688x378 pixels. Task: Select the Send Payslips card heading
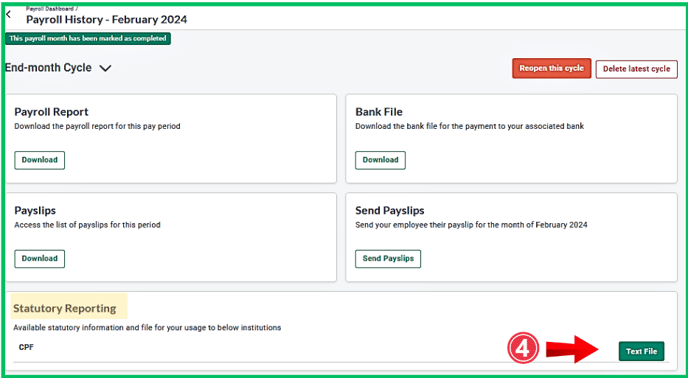click(390, 210)
